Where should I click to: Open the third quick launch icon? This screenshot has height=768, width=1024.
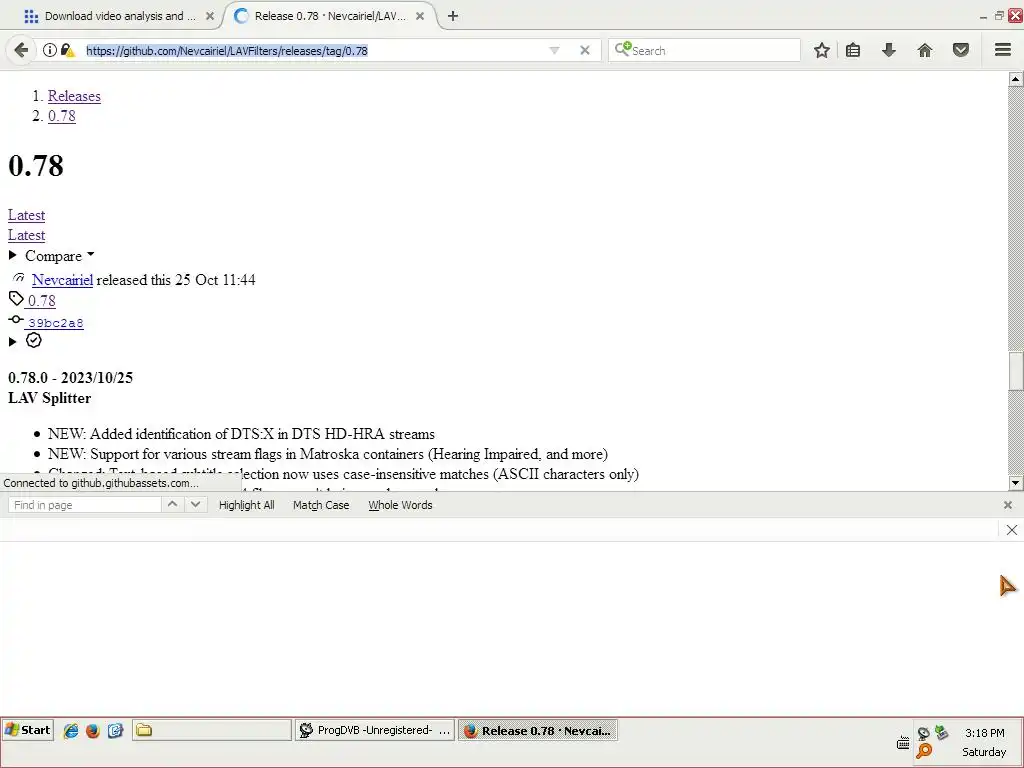(x=116, y=731)
